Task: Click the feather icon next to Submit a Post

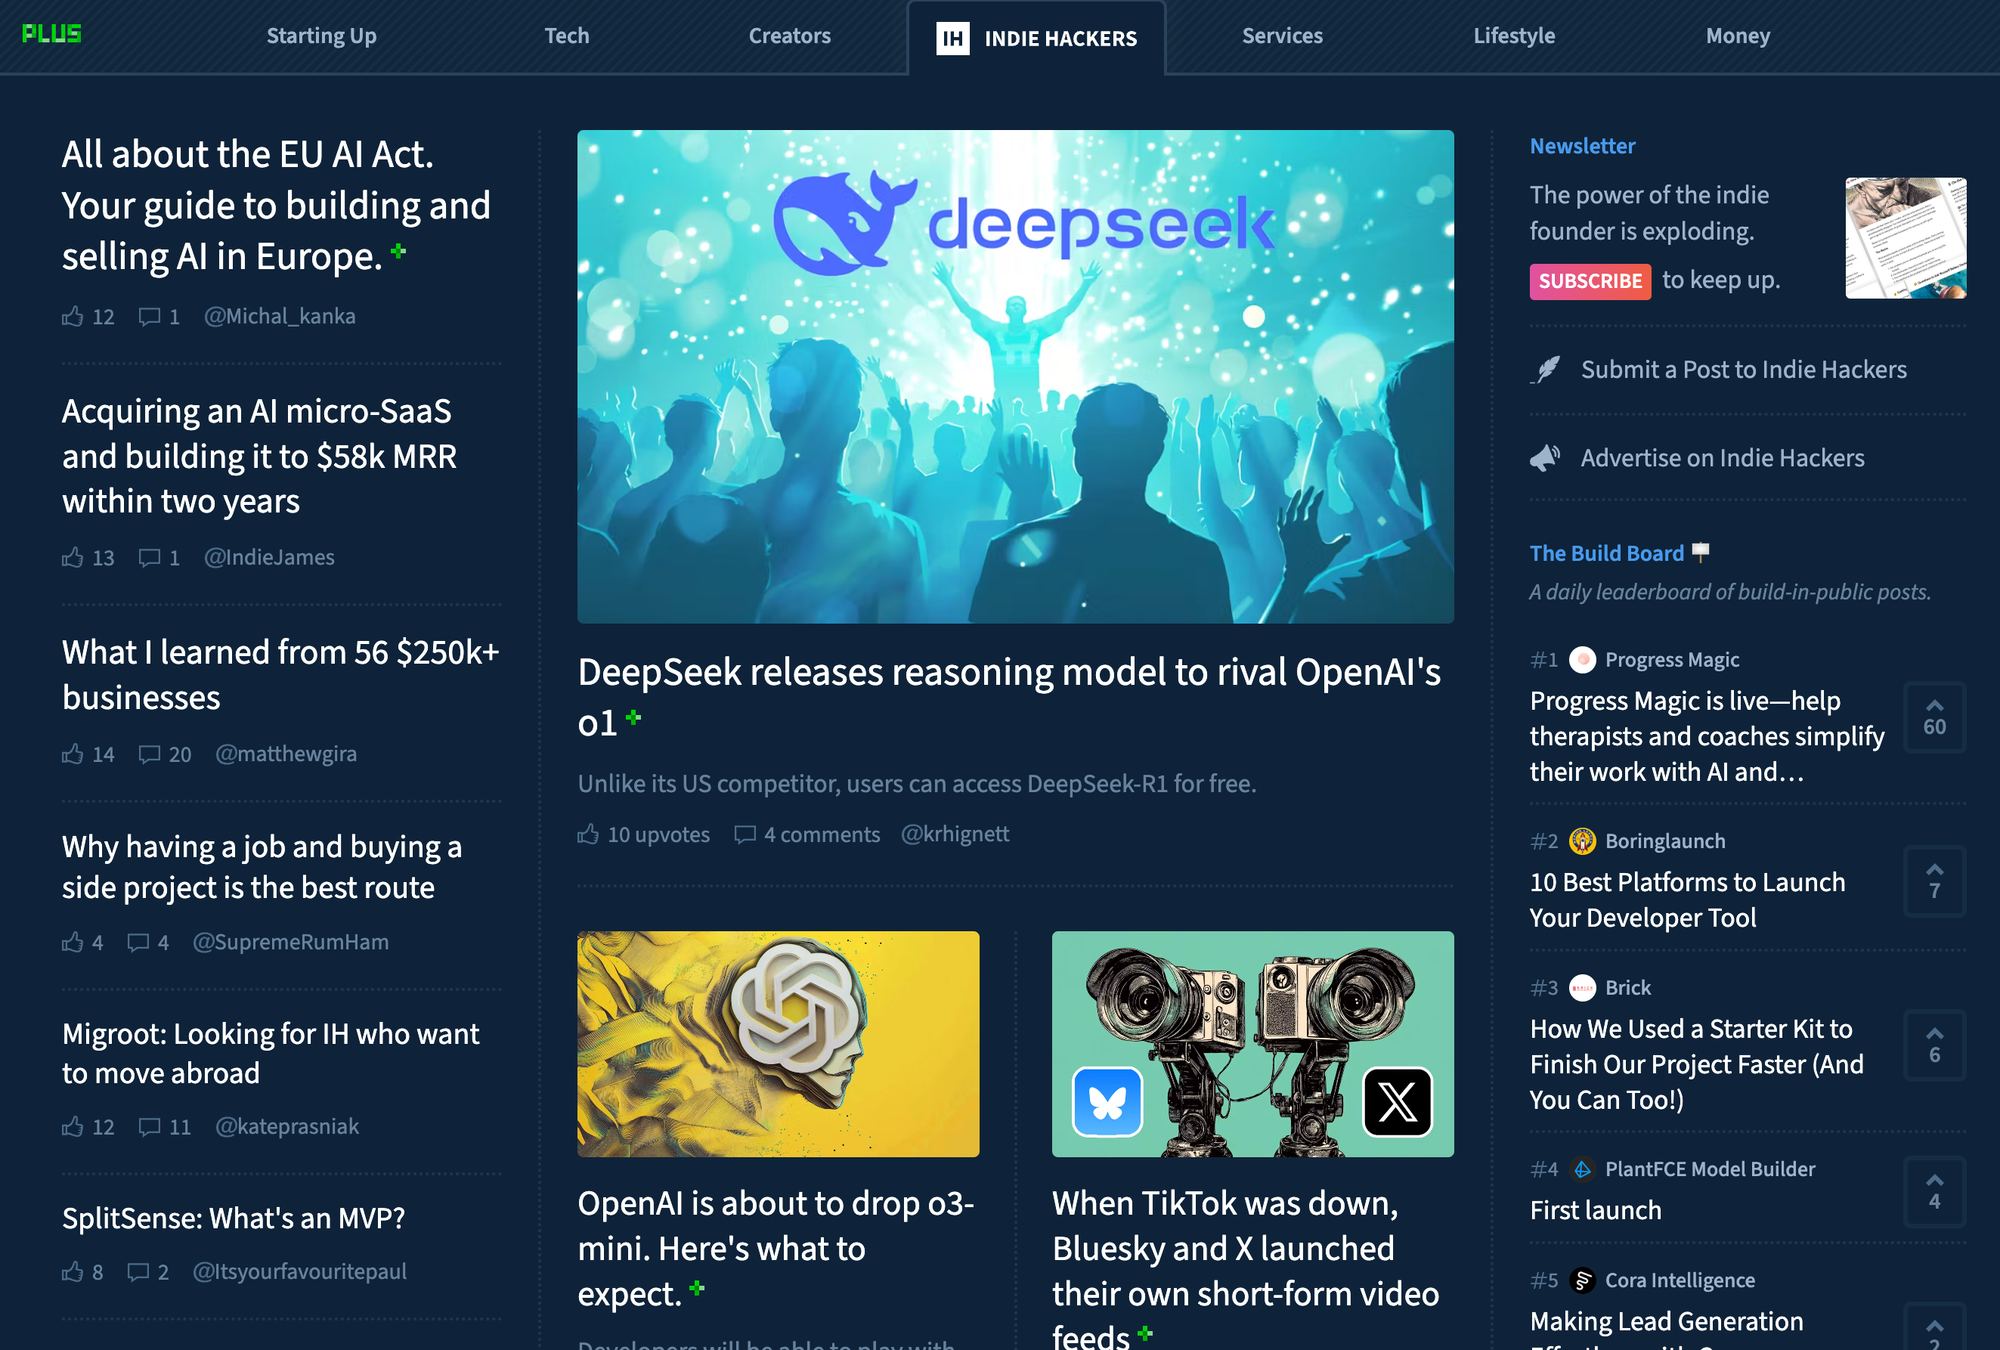Action: 1546,370
